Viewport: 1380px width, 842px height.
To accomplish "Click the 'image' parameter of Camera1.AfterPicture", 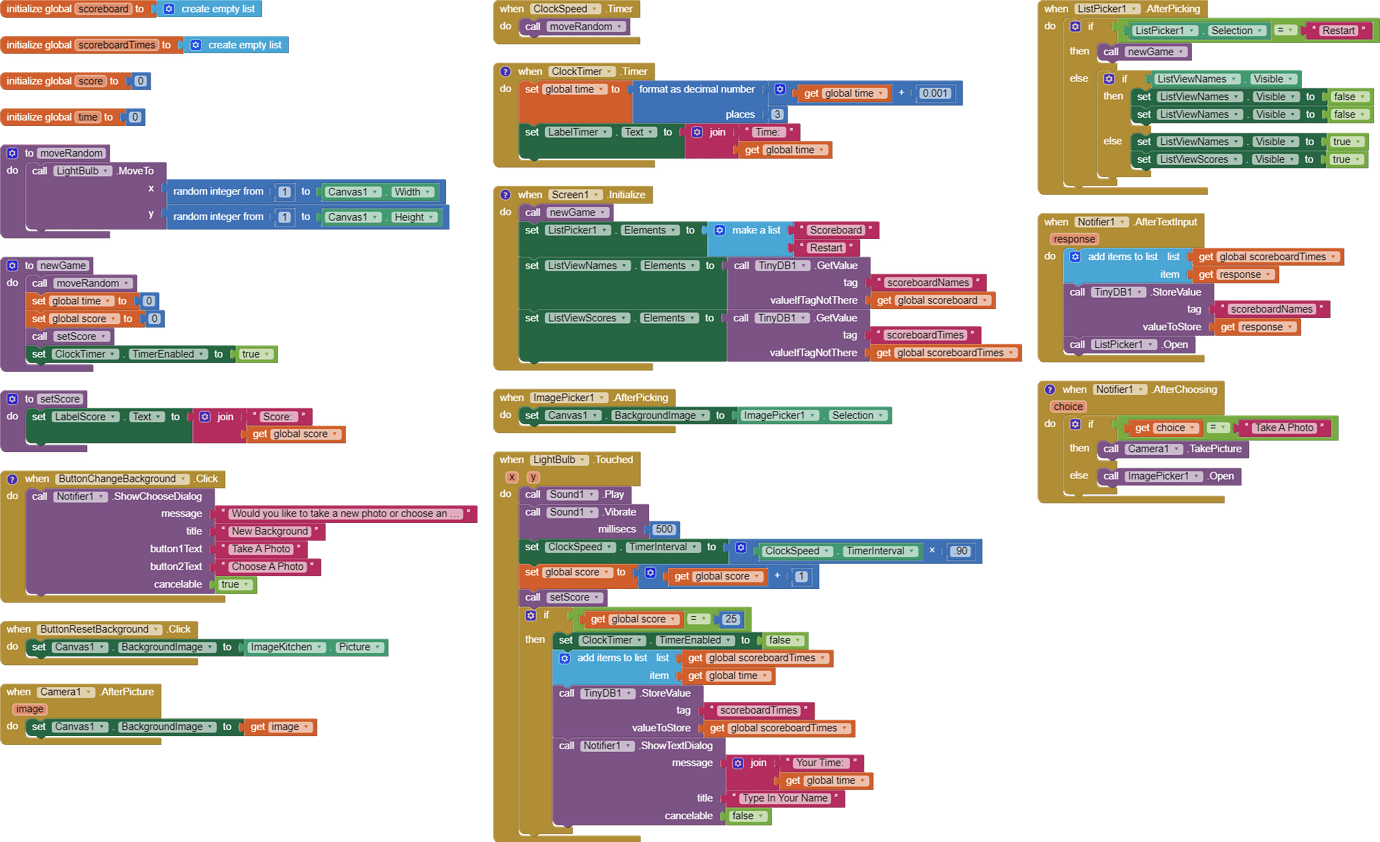I will (x=30, y=709).
